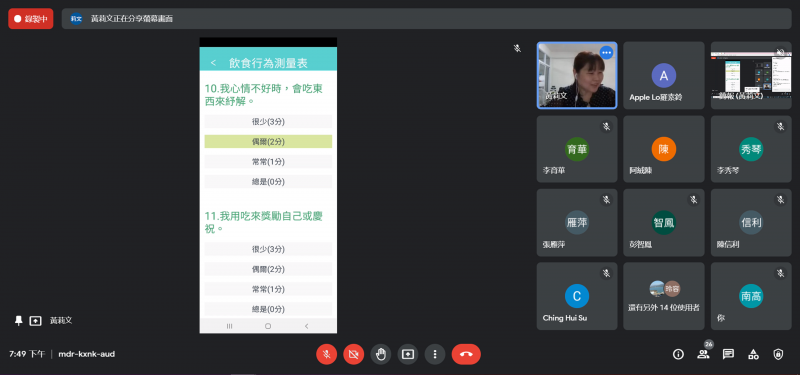Click the 飲食行為測量表 header title
The image size is (800, 375).
(268, 63)
